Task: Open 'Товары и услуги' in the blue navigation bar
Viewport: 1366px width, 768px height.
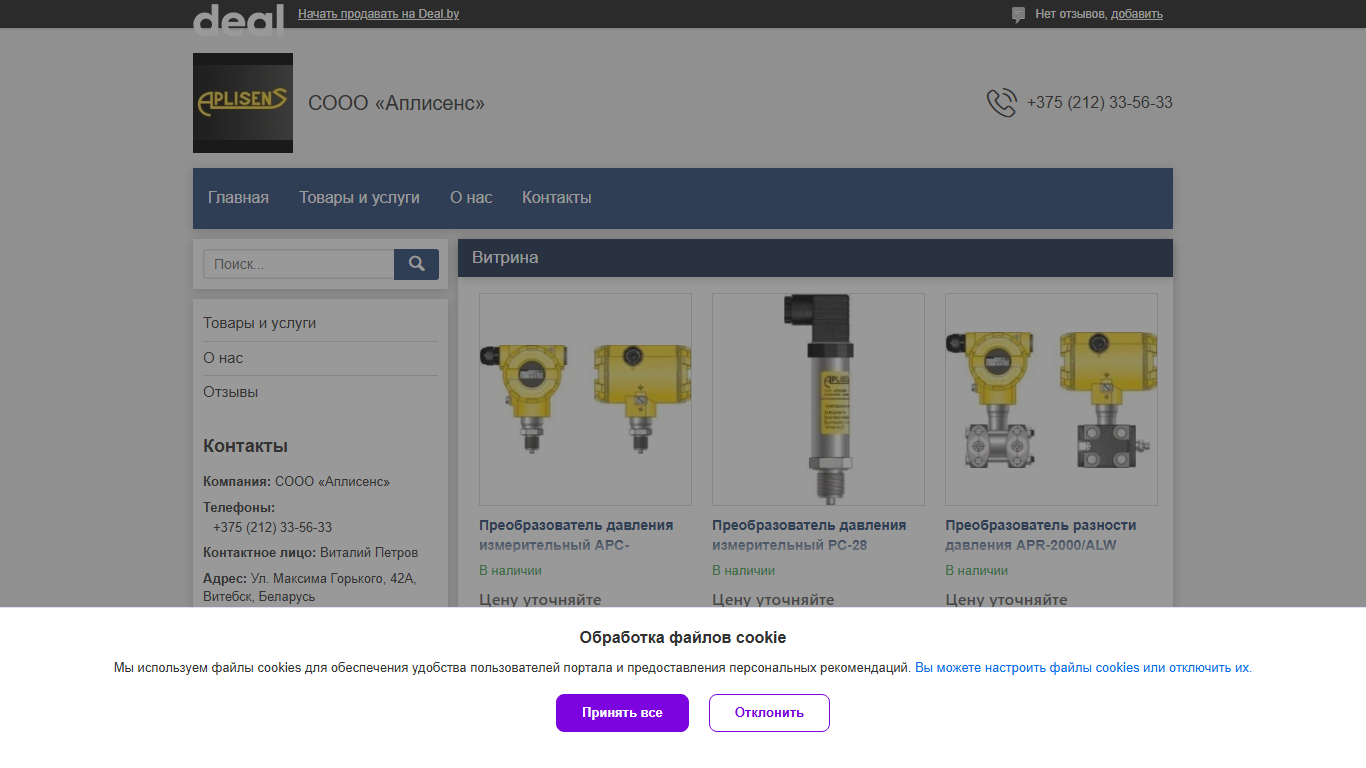Action: coord(359,197)
